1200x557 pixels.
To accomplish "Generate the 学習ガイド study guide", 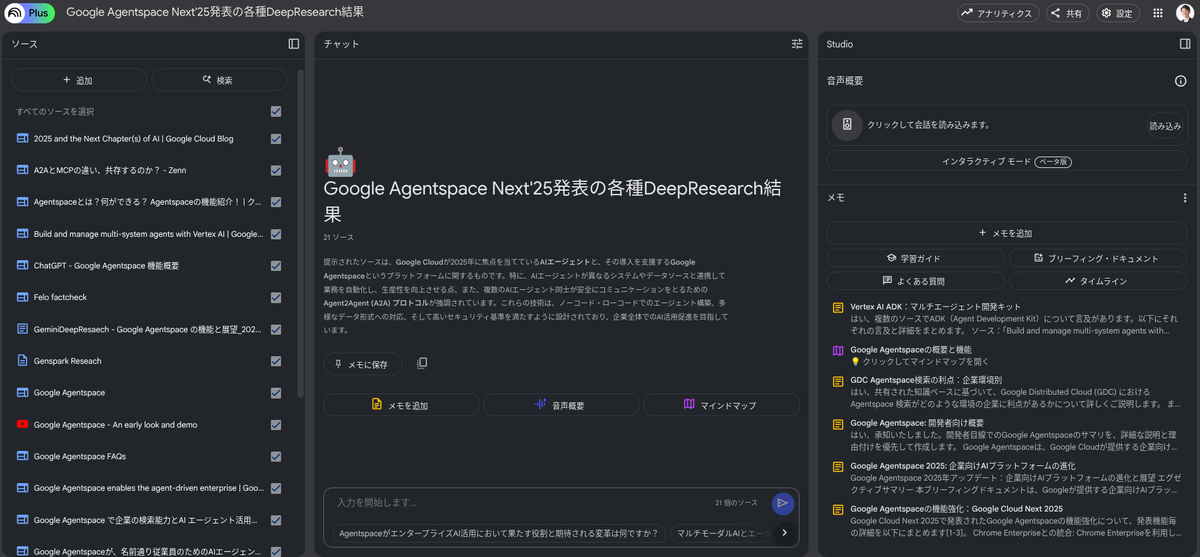I will click(x=915, y=258).
